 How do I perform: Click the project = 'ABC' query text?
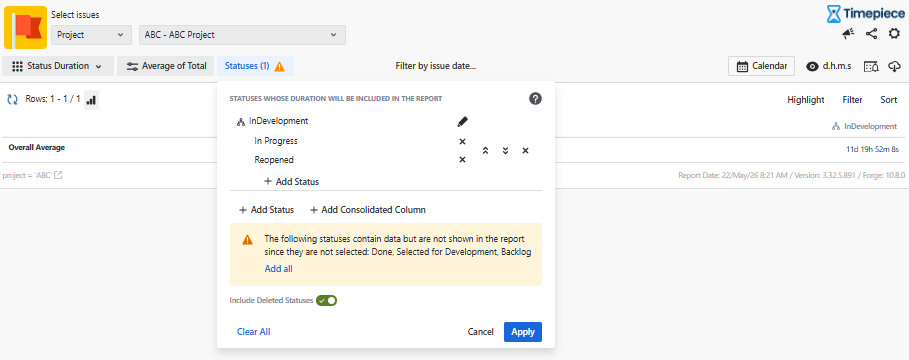point(27,176)
